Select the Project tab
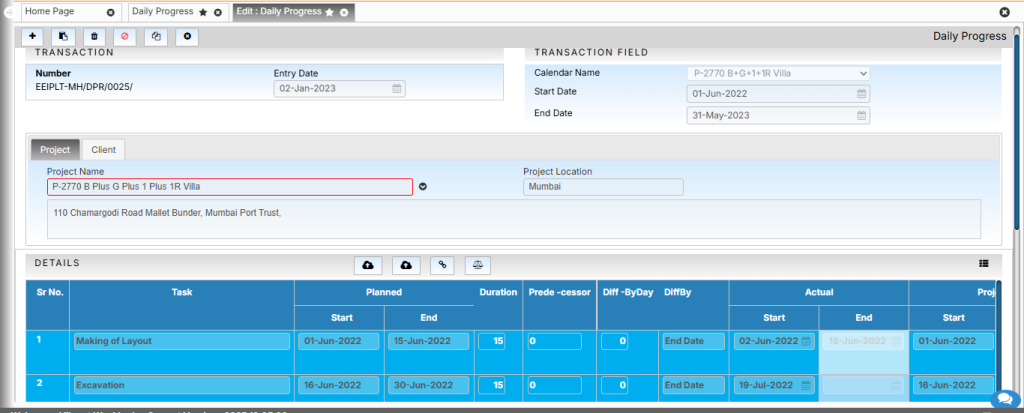1024x413 pixels. click(55, 150)
